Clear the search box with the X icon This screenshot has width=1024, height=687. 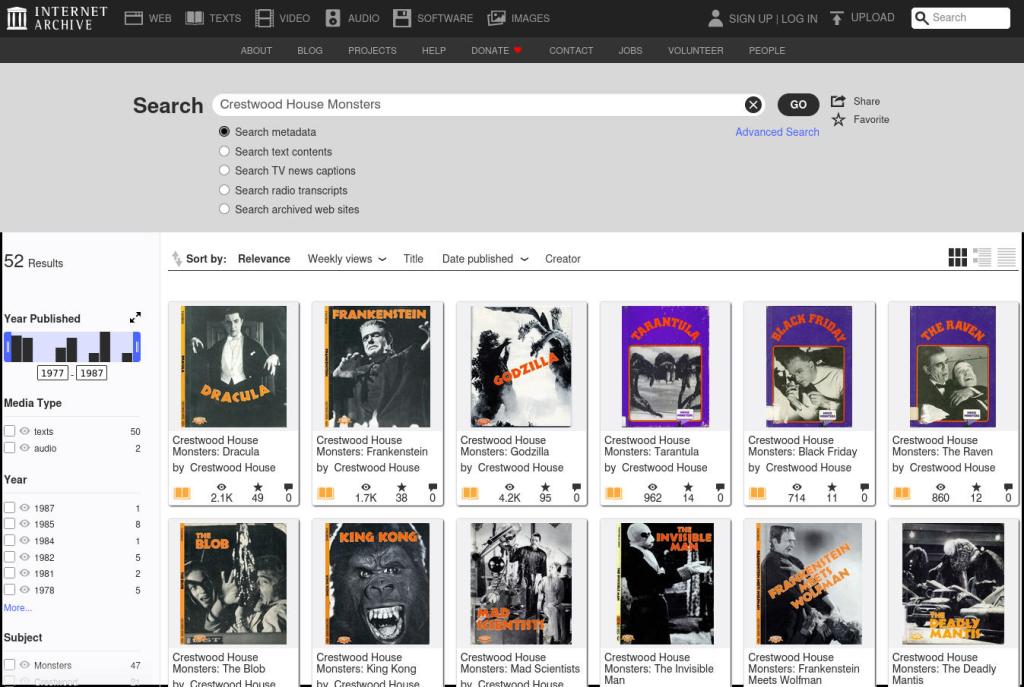(753, 104)
